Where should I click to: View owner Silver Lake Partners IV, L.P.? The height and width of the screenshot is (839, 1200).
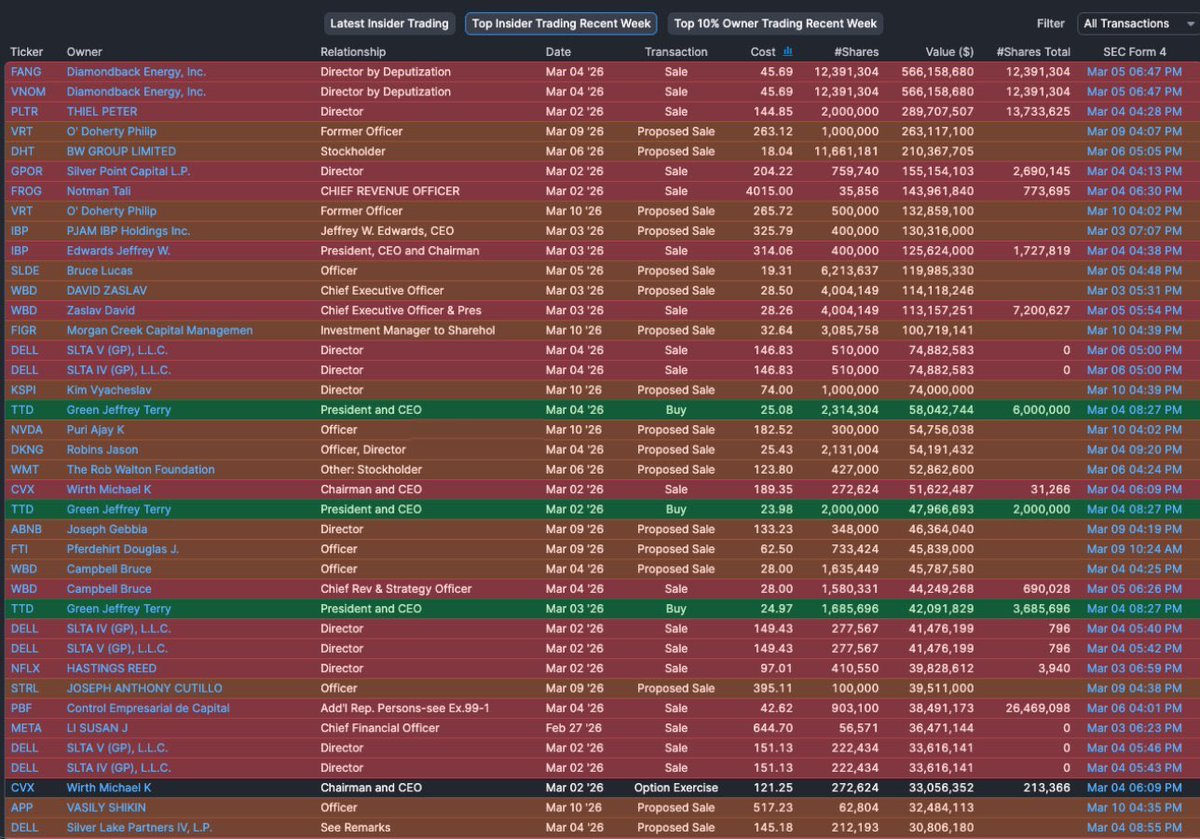(138, 828)
